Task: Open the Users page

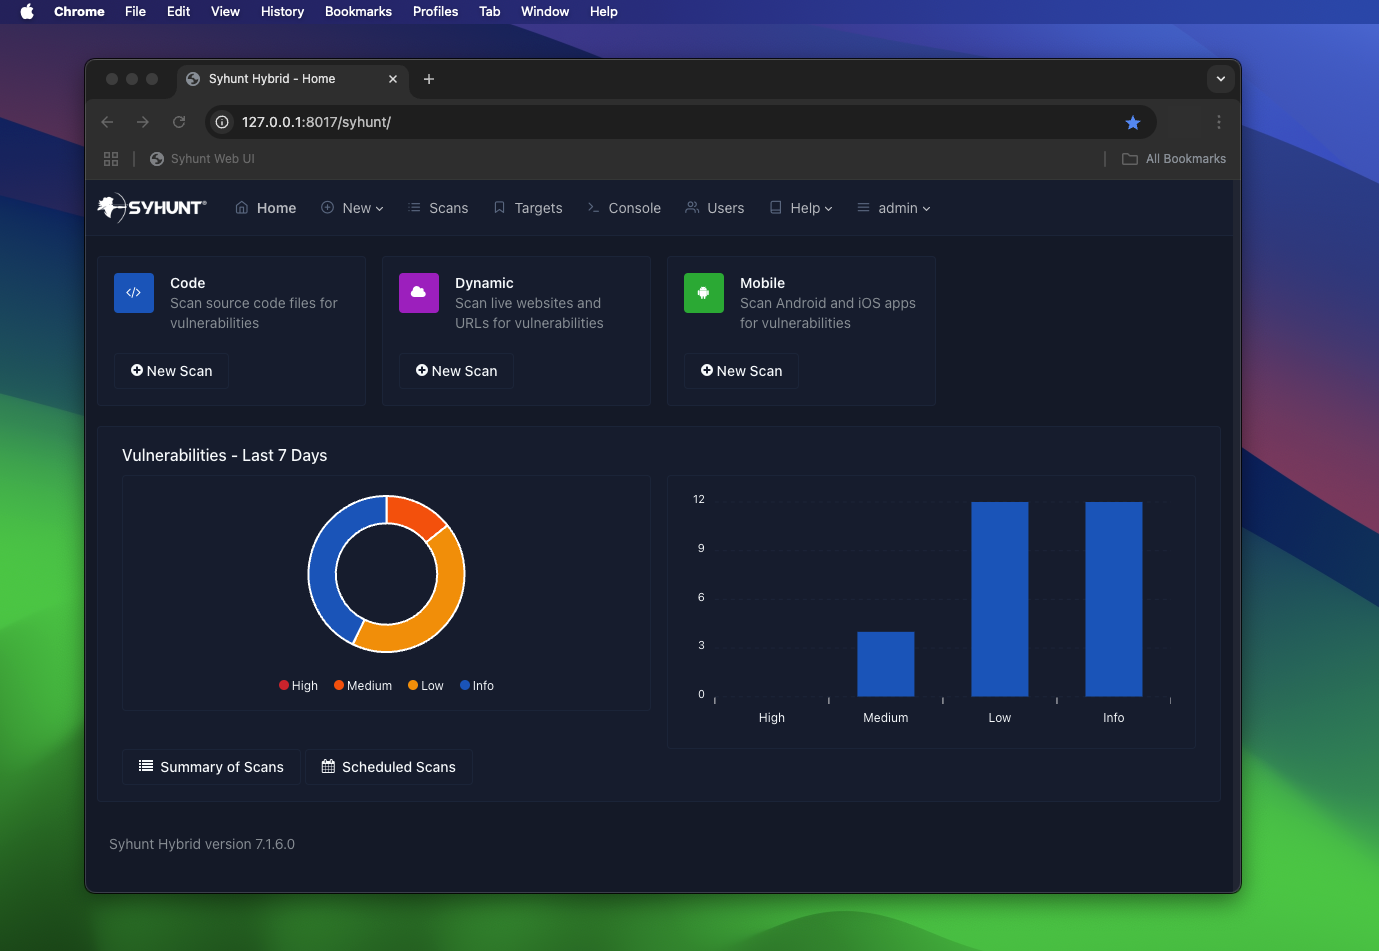Action: click(x=715, y=208)
